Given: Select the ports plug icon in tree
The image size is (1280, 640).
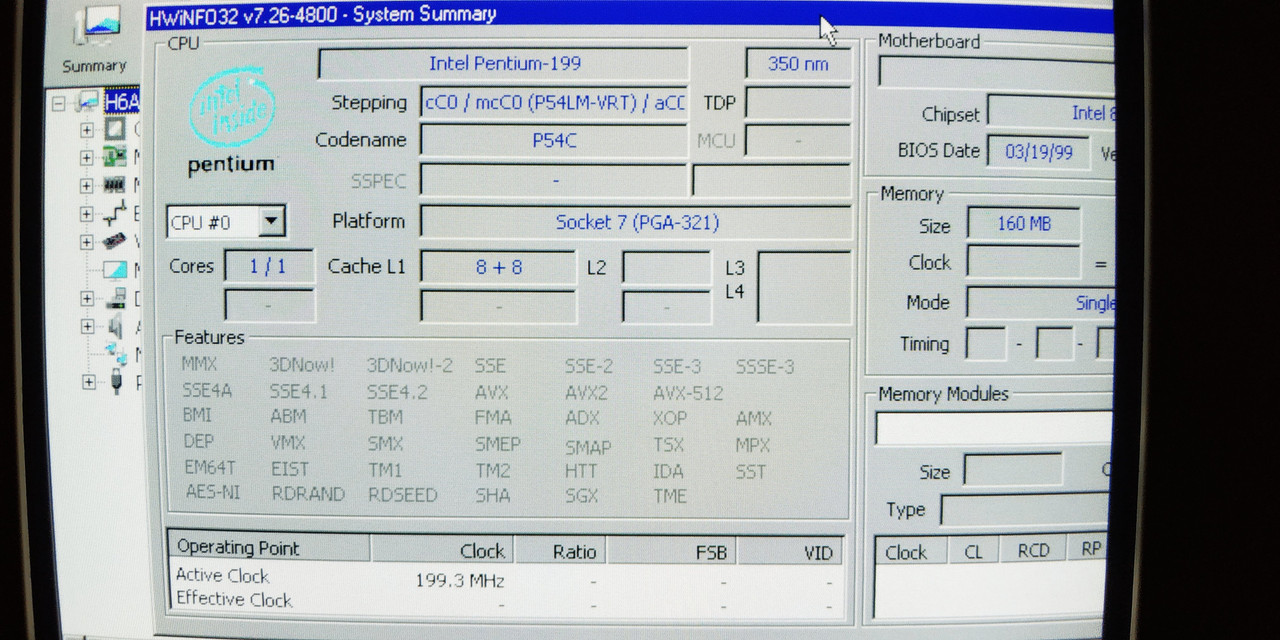Looking at the screenshot, I should coord(116,381).
